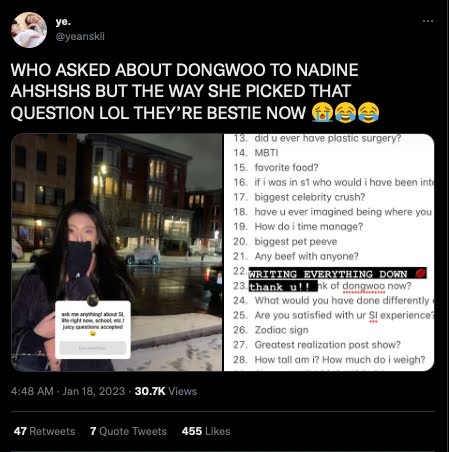449x452 pixels.
Task: Click the ye. display name
Action: 63,22
